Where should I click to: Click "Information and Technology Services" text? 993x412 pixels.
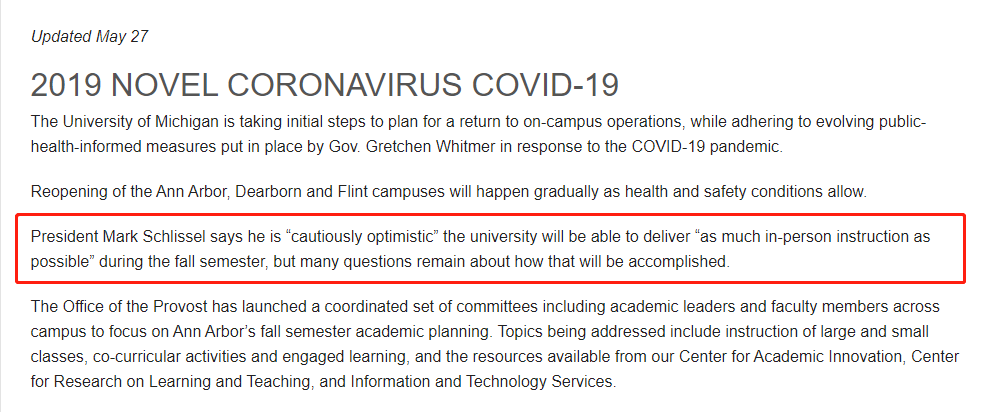[481, 382]
